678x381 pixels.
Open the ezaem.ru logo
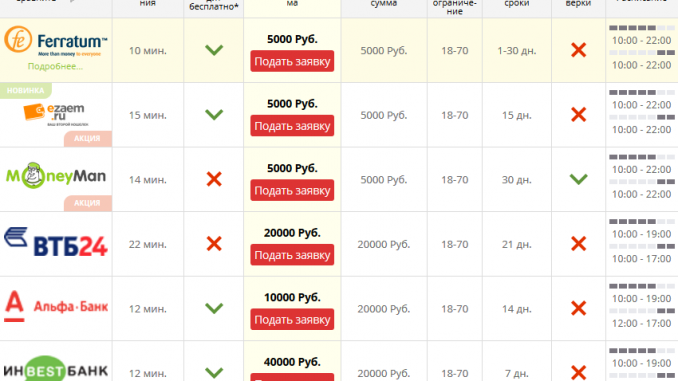[55, 115]
